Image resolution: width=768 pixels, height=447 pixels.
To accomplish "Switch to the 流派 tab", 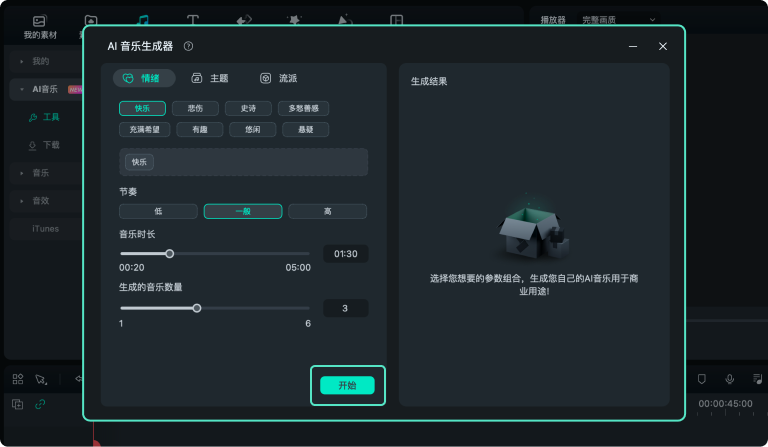I will (279, 78).
